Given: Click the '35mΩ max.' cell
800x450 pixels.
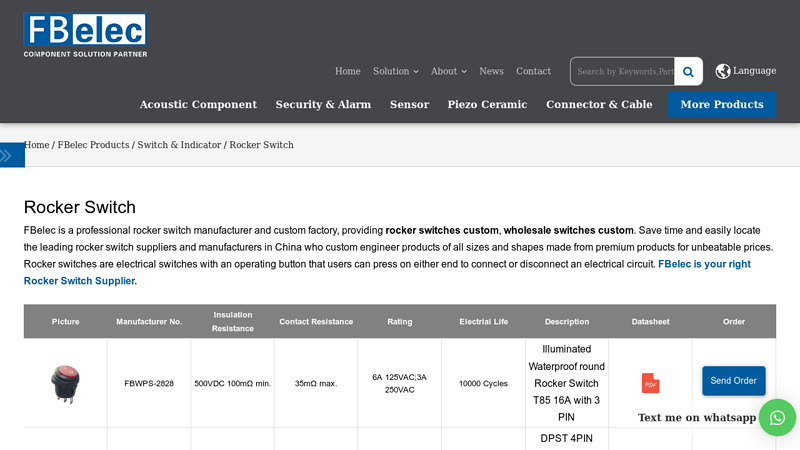Looking at the screenshot, I should point(316,383).
